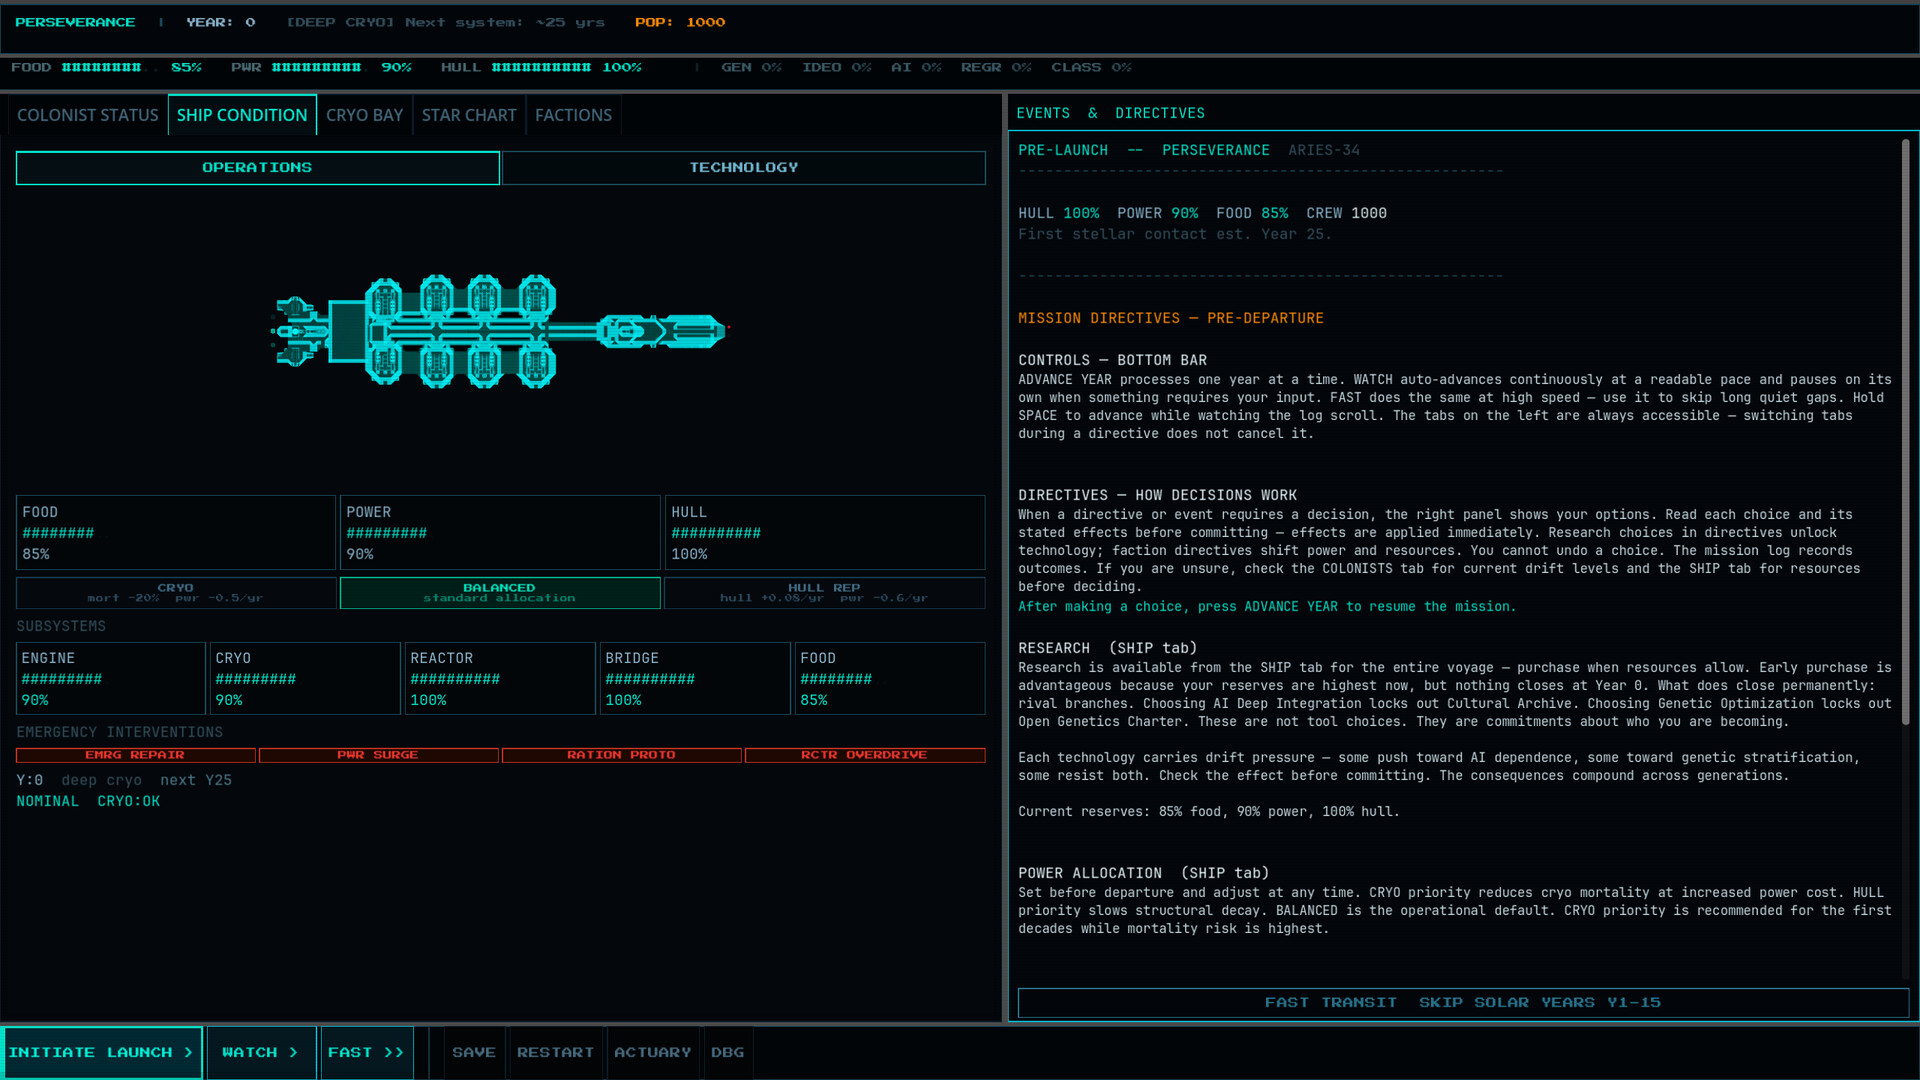Save the current mission
The image size is (1920, 1080).
pos(474,1051)
